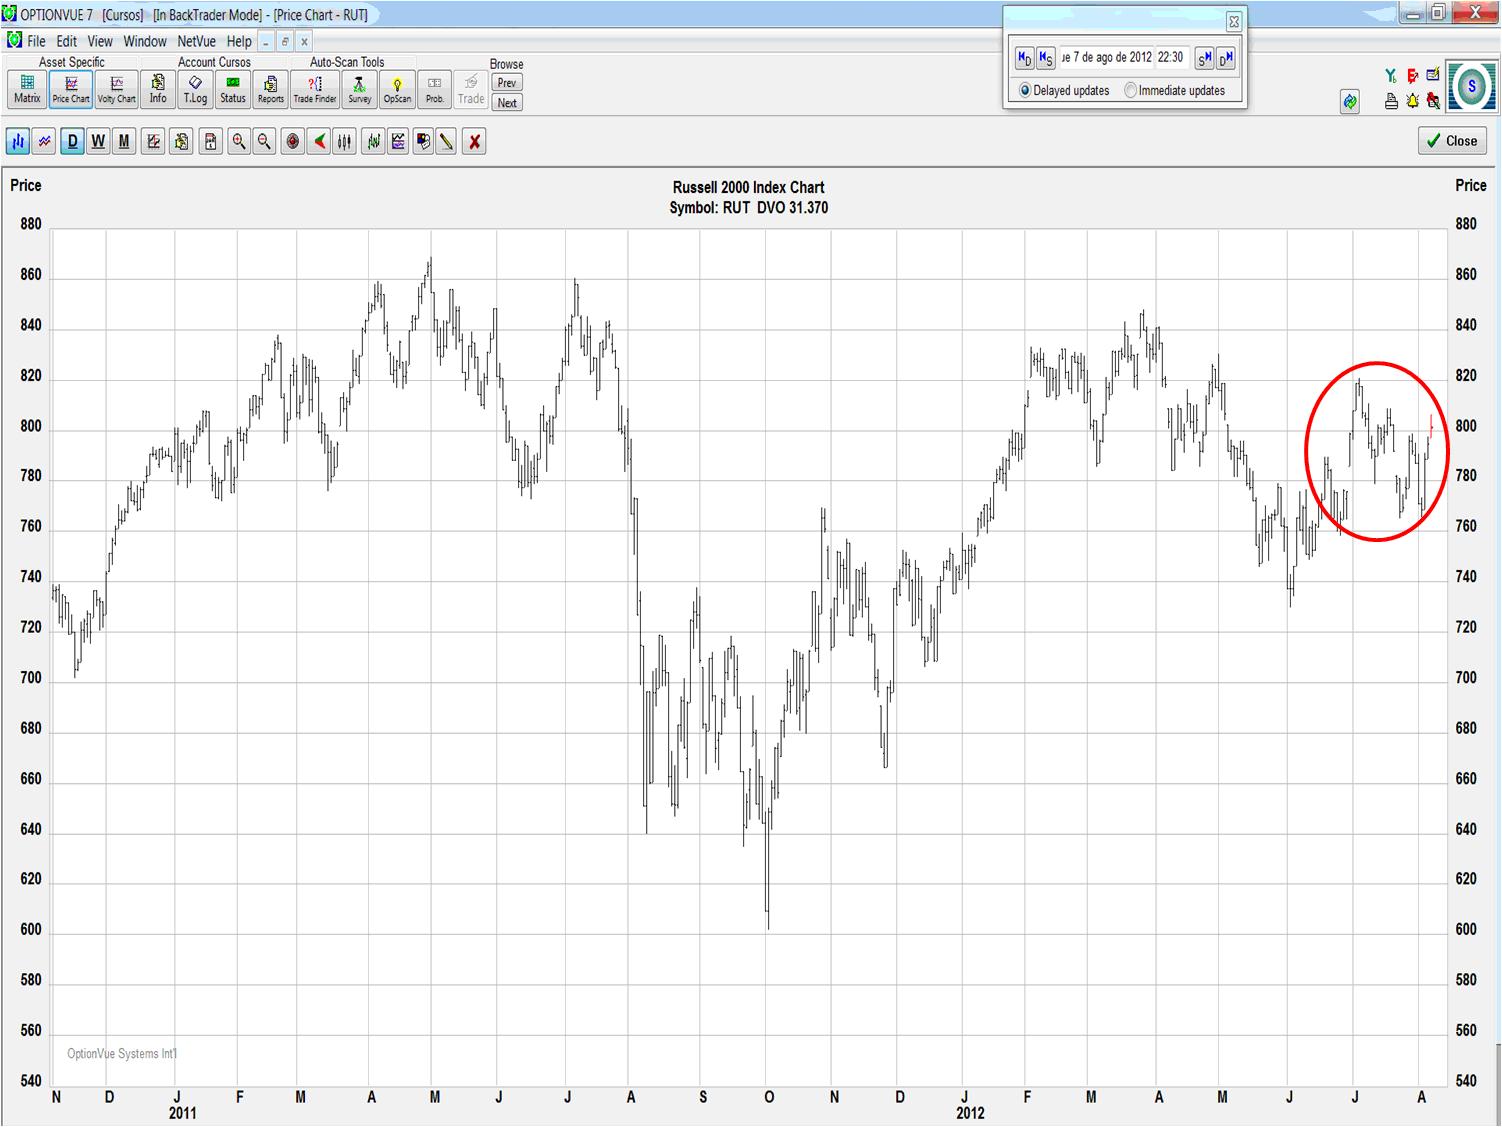Click the red figure with magnifier icon
This screenshot has height=1127, width=1502.
pyautogui.click(x=1433, y=101)
